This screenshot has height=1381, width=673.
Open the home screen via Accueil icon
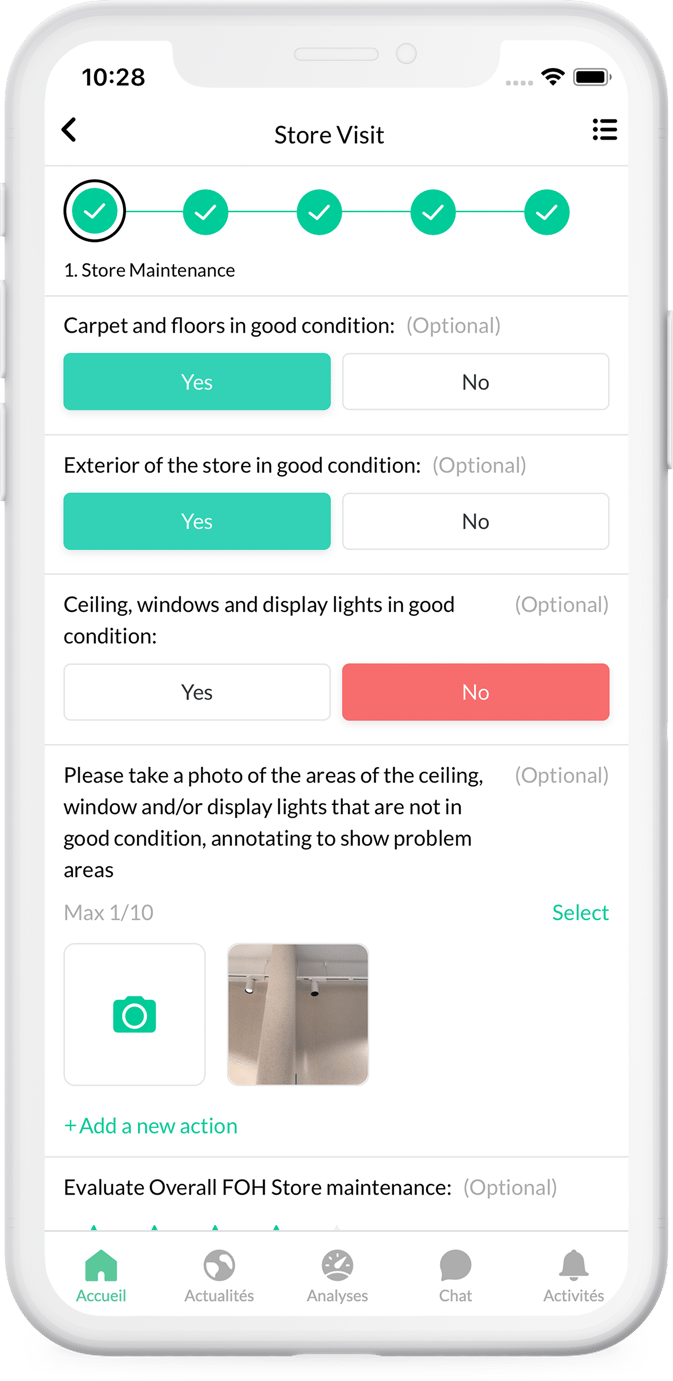(x=100, y=1275)
